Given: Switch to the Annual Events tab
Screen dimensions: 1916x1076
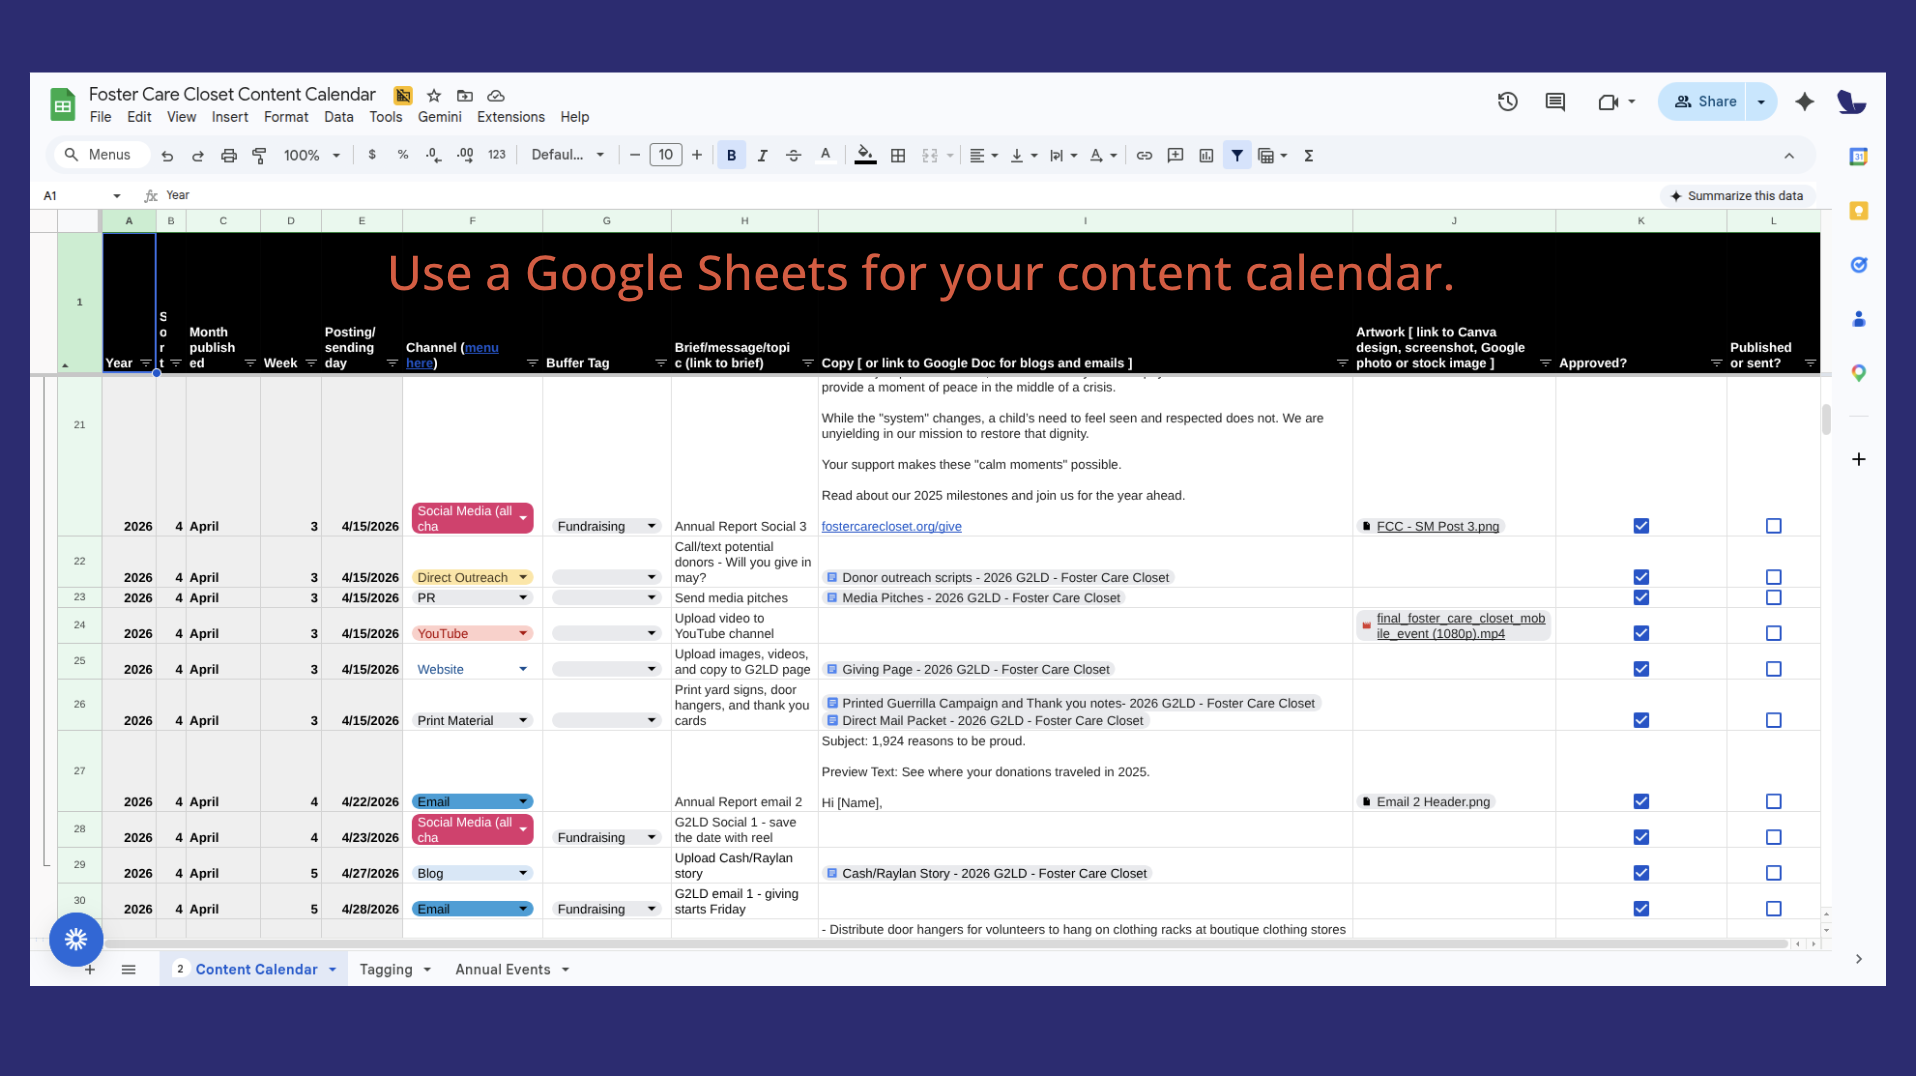Looking at the screenshot, I should pyautogui.click(x=503, y=969).
